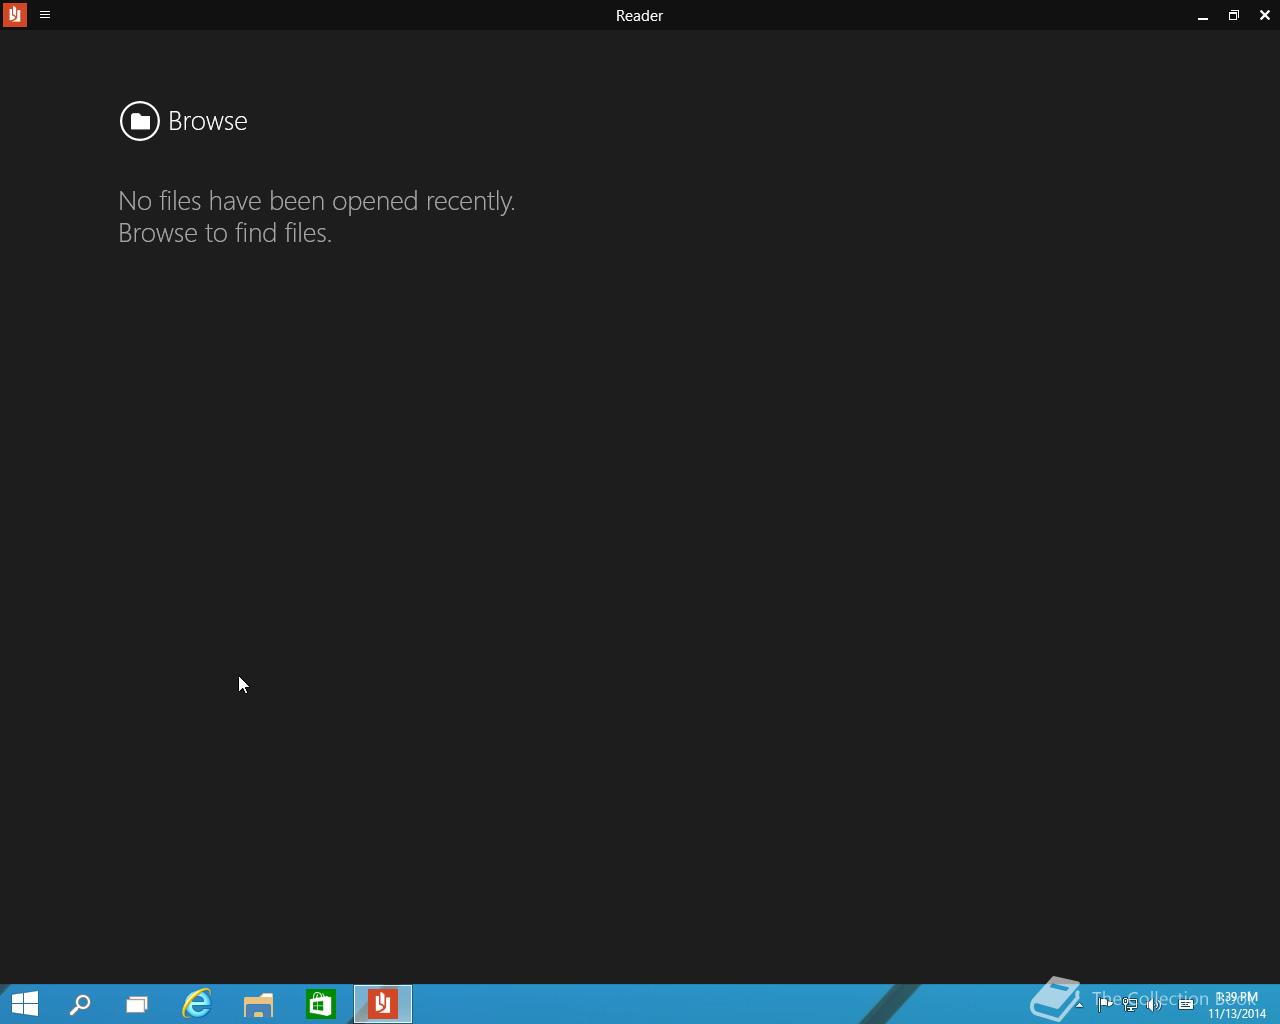1280x1024 pixels.
Task: Click 'No files have been opened recently.' text
Action: click(317, 201)
